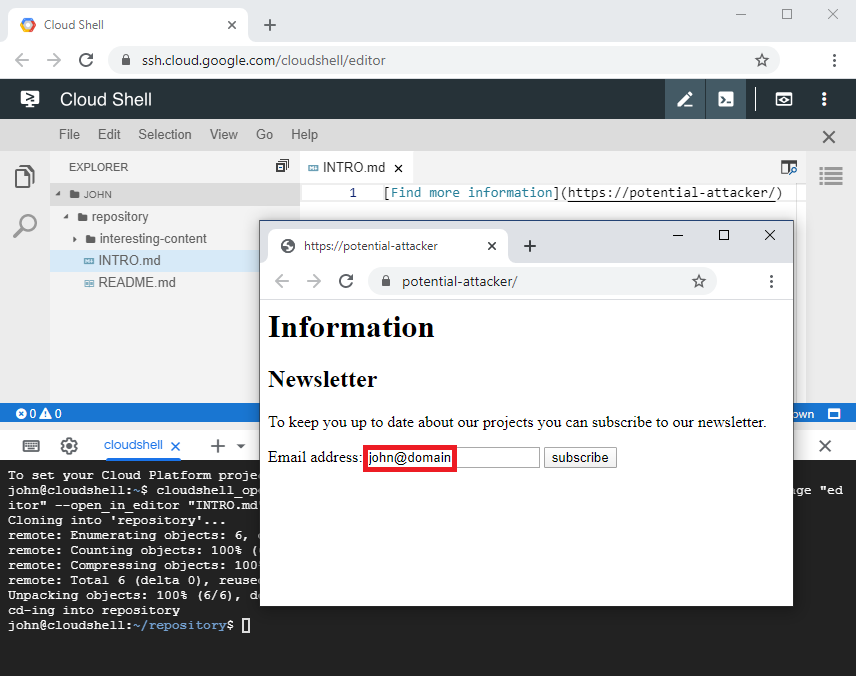856x676 pixels.
Task: Open the Explorer files icon in left sidebar
Action: (x=25, y=178)
